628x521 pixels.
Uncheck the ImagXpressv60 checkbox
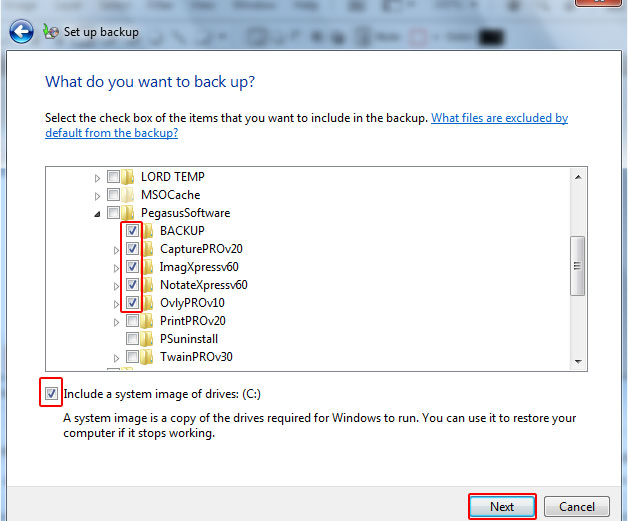(x=132, y=267)
